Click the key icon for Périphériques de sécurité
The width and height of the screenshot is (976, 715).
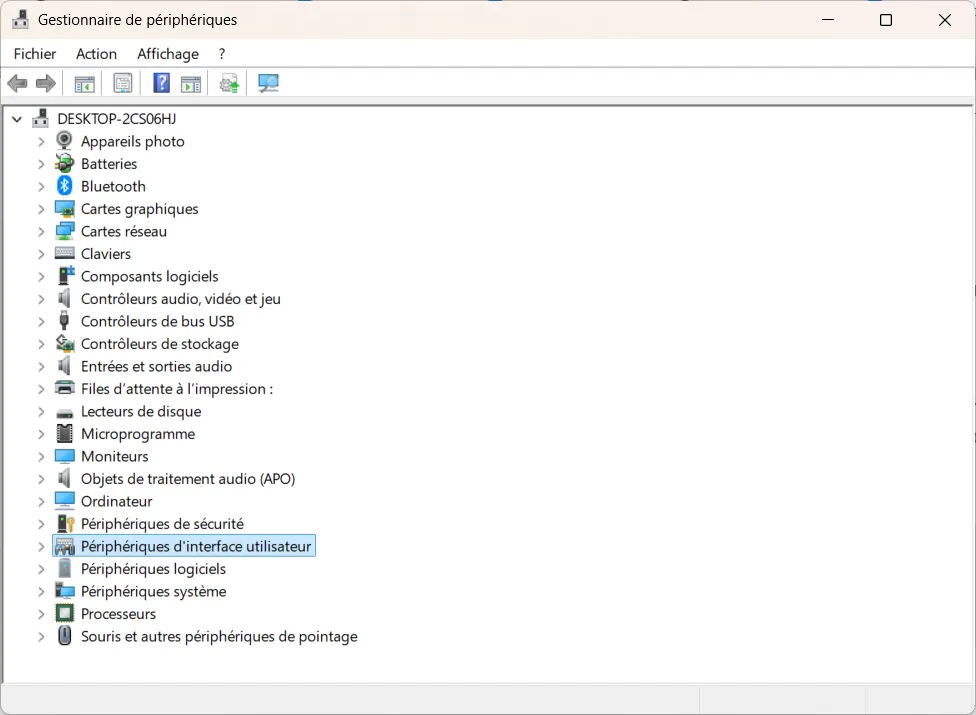click(65, 523)
